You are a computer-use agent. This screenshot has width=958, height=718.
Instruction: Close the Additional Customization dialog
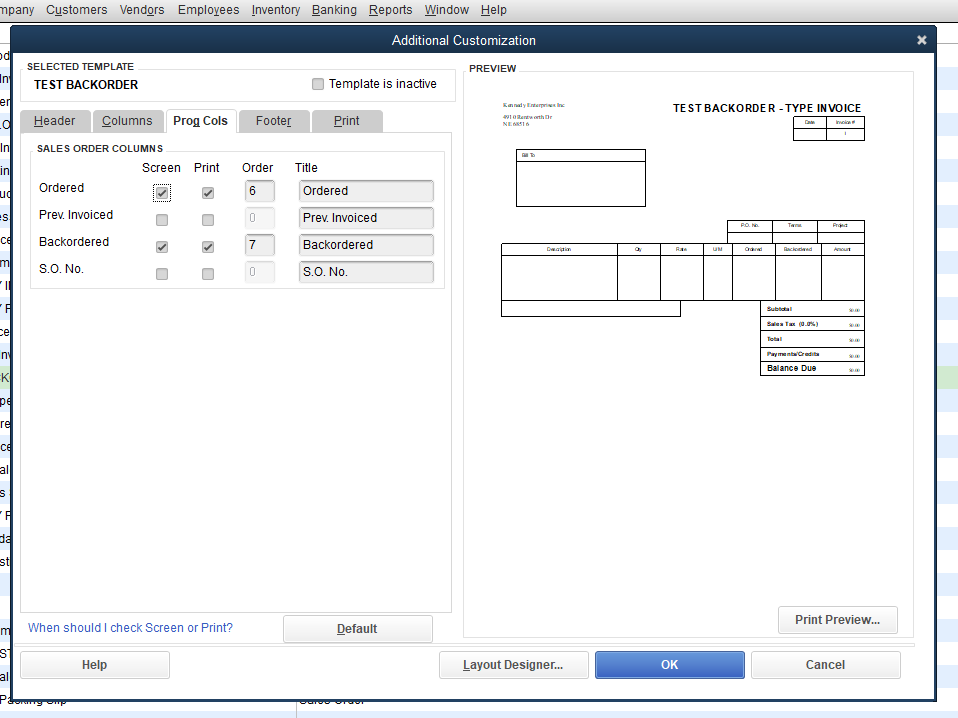[921, 40]
